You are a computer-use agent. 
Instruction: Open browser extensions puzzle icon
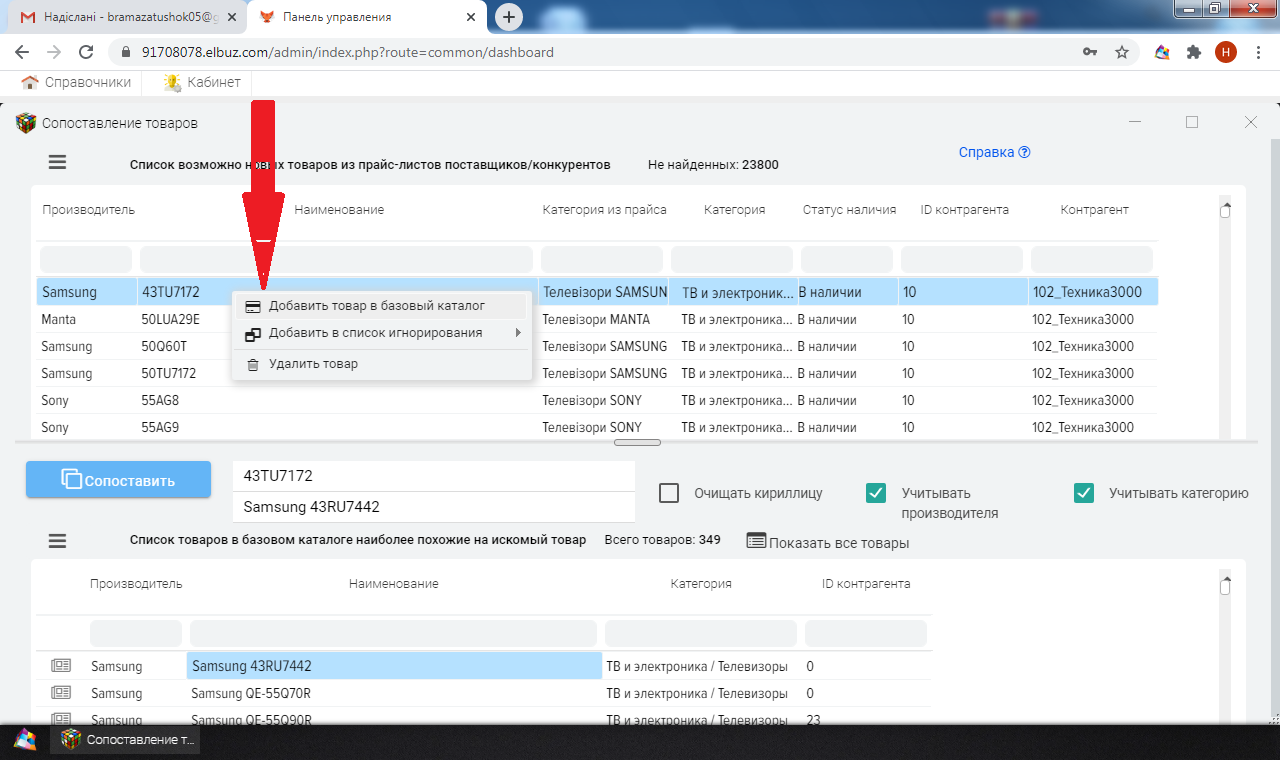(1193, 52)
